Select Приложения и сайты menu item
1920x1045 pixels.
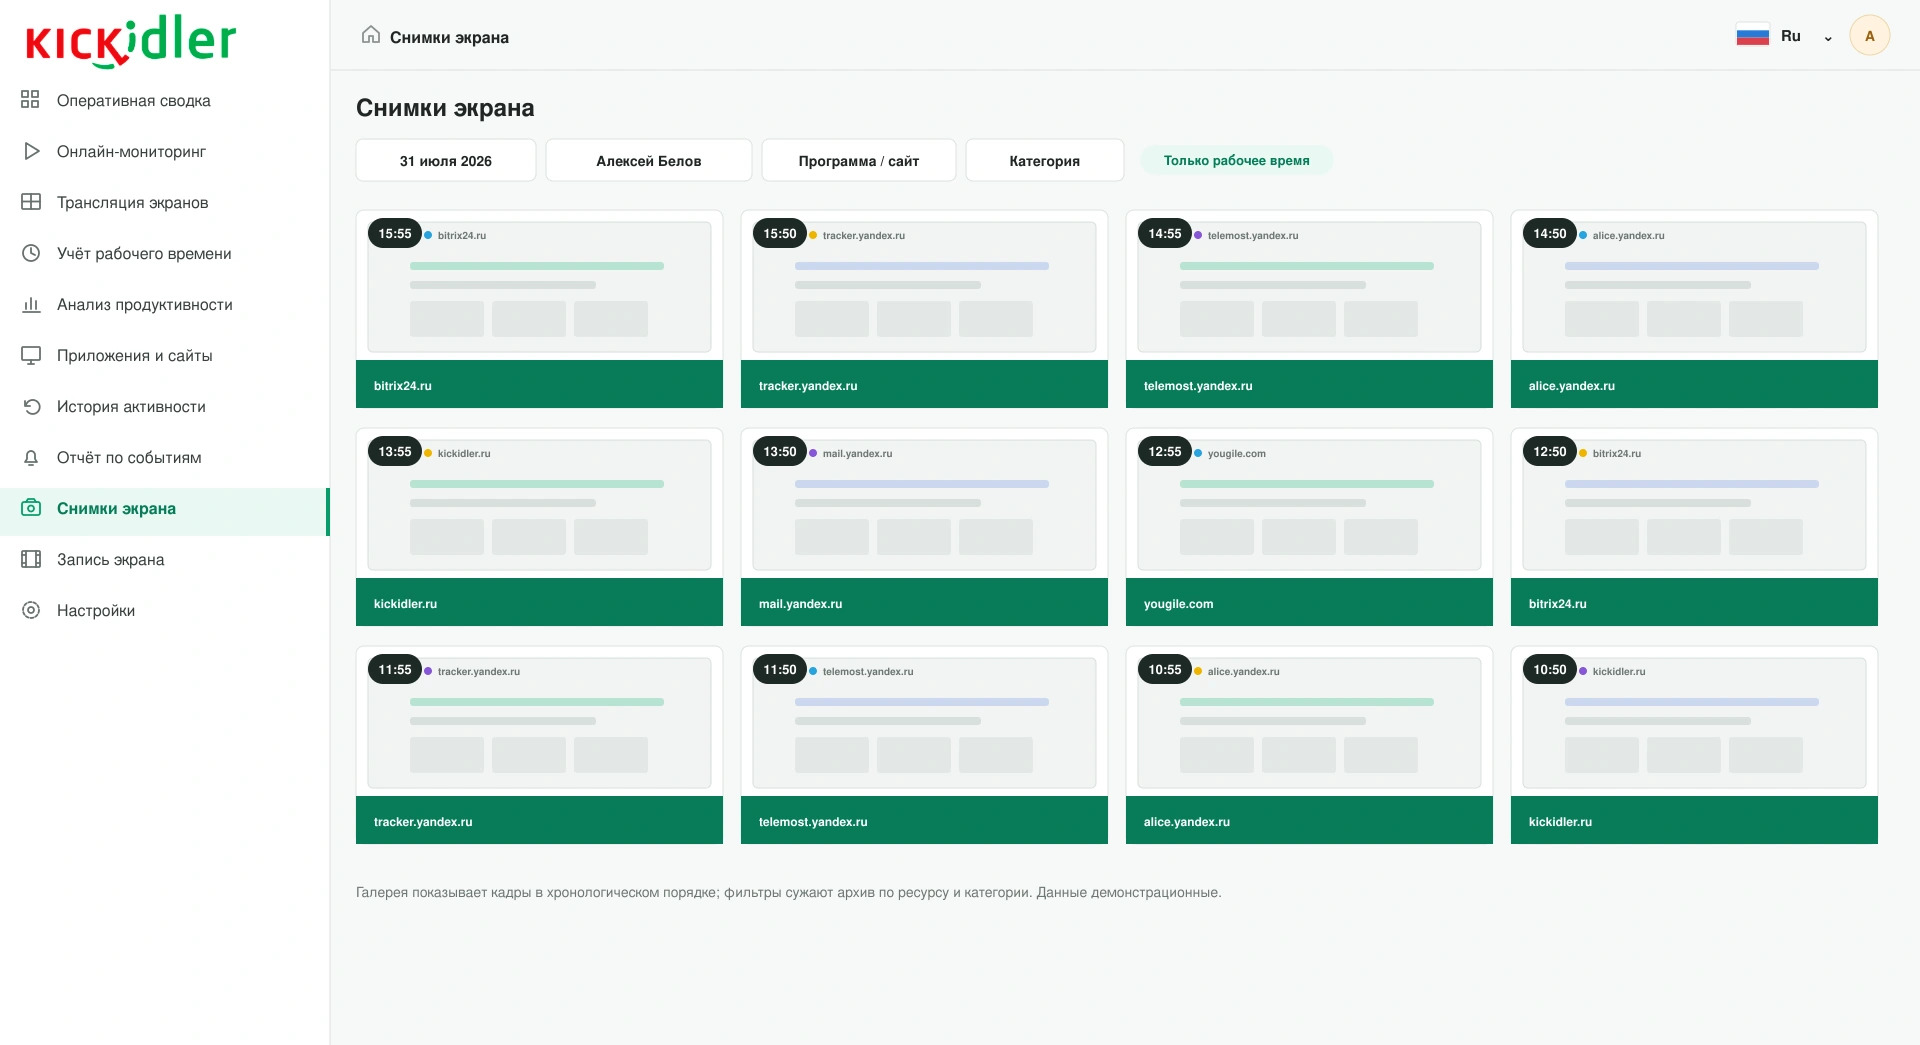[x=164, y=355]
